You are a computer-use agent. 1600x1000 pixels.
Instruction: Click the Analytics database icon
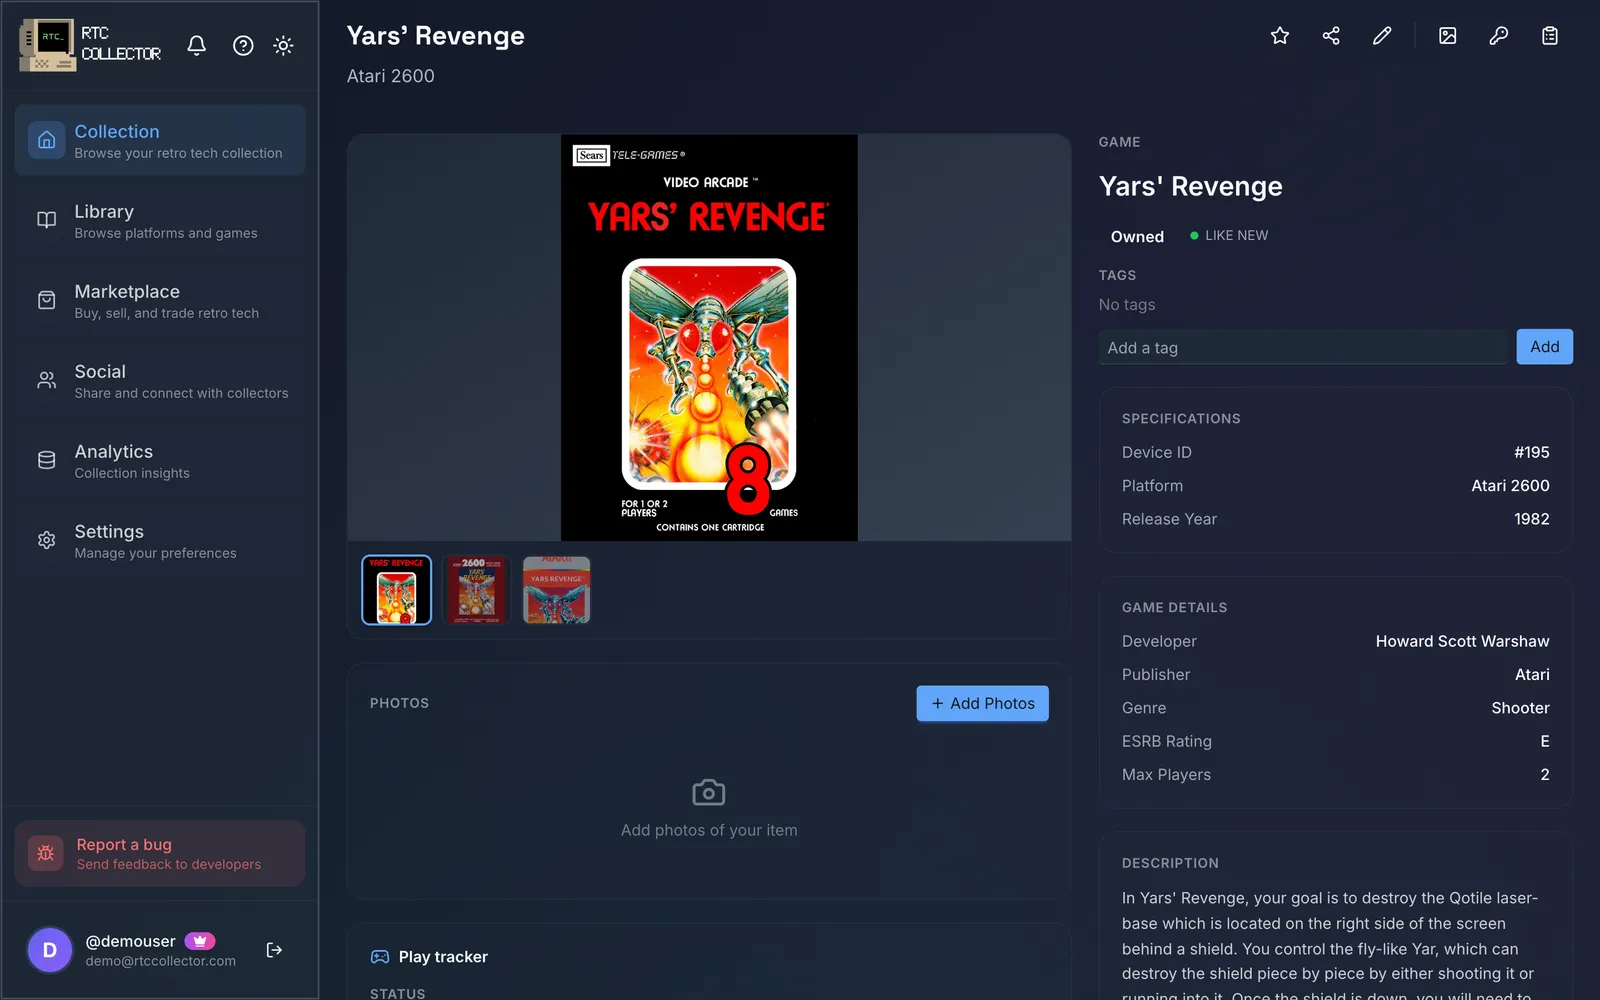pyautogui.click(x=47, y=460)
